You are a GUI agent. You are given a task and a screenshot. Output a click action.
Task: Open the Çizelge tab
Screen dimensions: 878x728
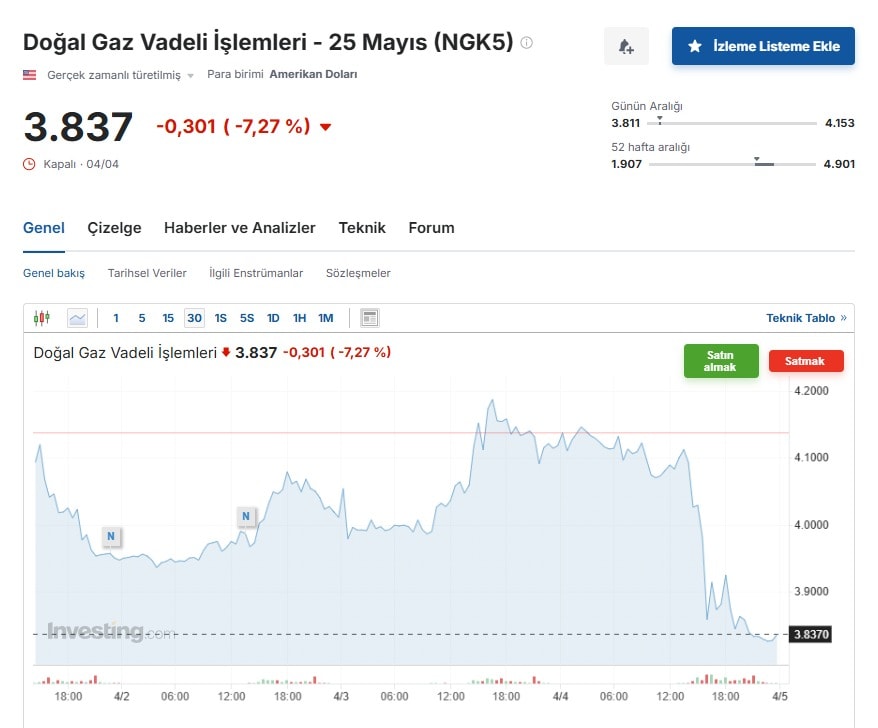[x=114, y=228]
